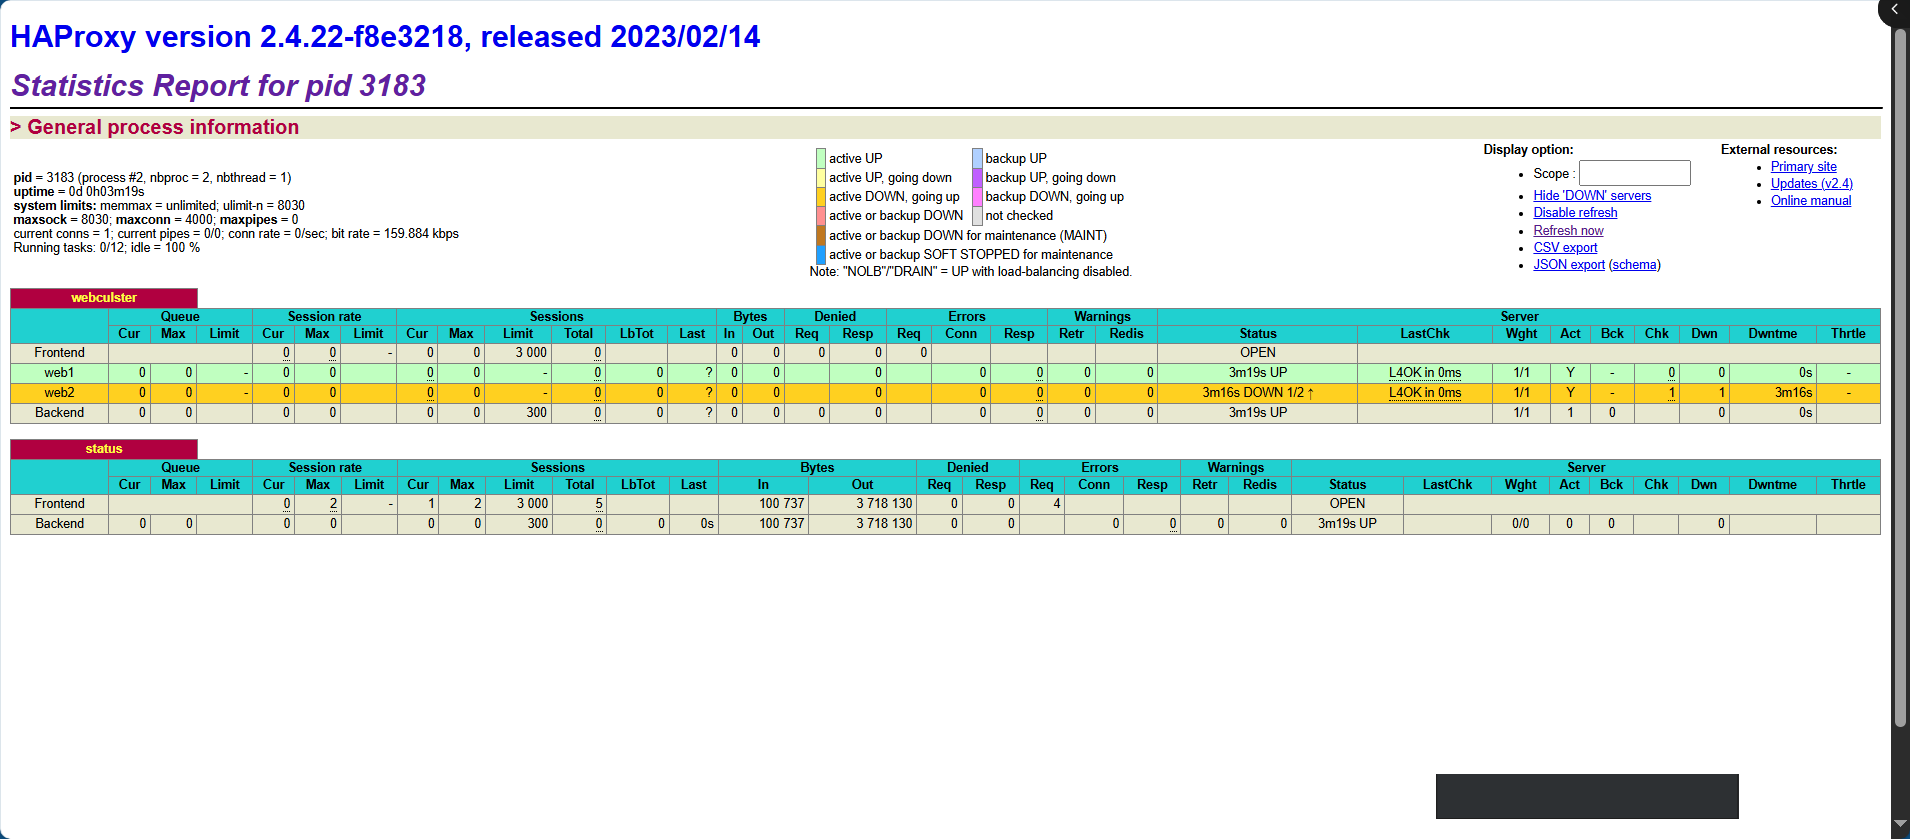
Task: Open the JSON export link
Action: [x=1569, y=265]
